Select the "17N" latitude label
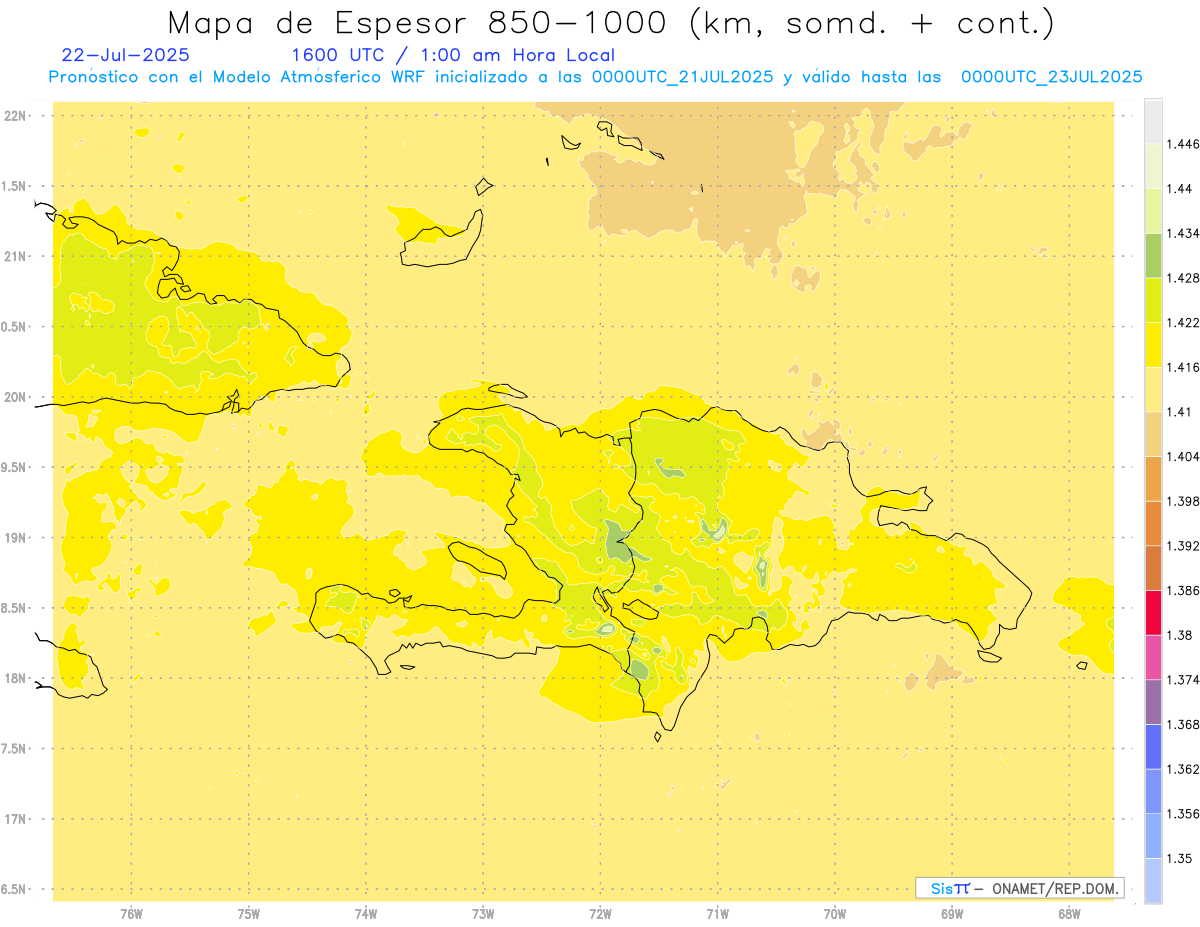 click(x=14, y=819)
